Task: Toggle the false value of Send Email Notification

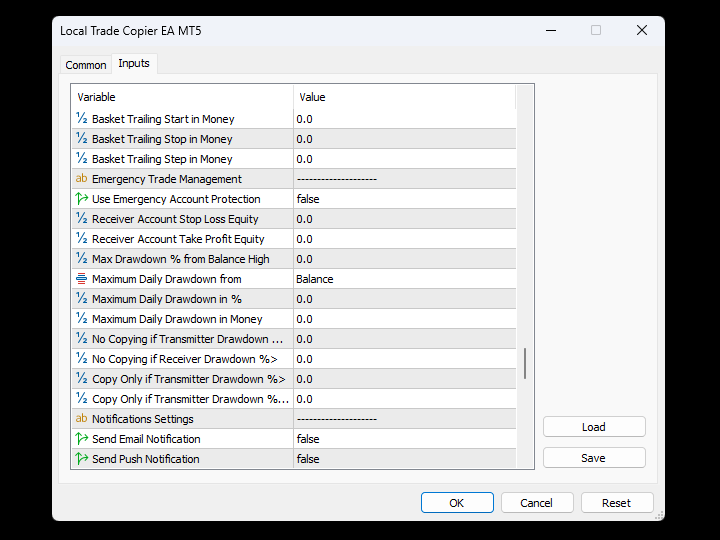Action: pyautogui.click(x=405, y=439)
